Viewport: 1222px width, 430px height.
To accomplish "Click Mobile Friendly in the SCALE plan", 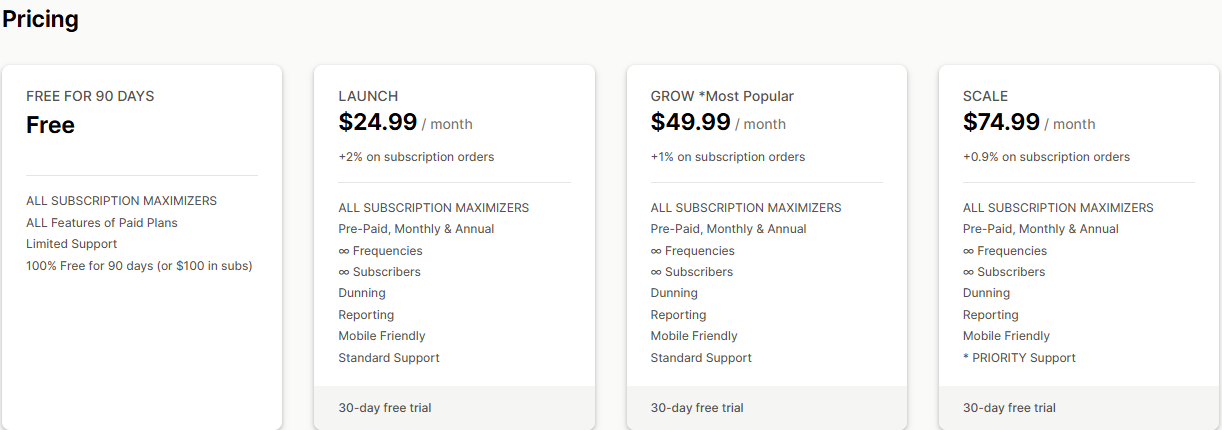I will (x=1006, y=336).
